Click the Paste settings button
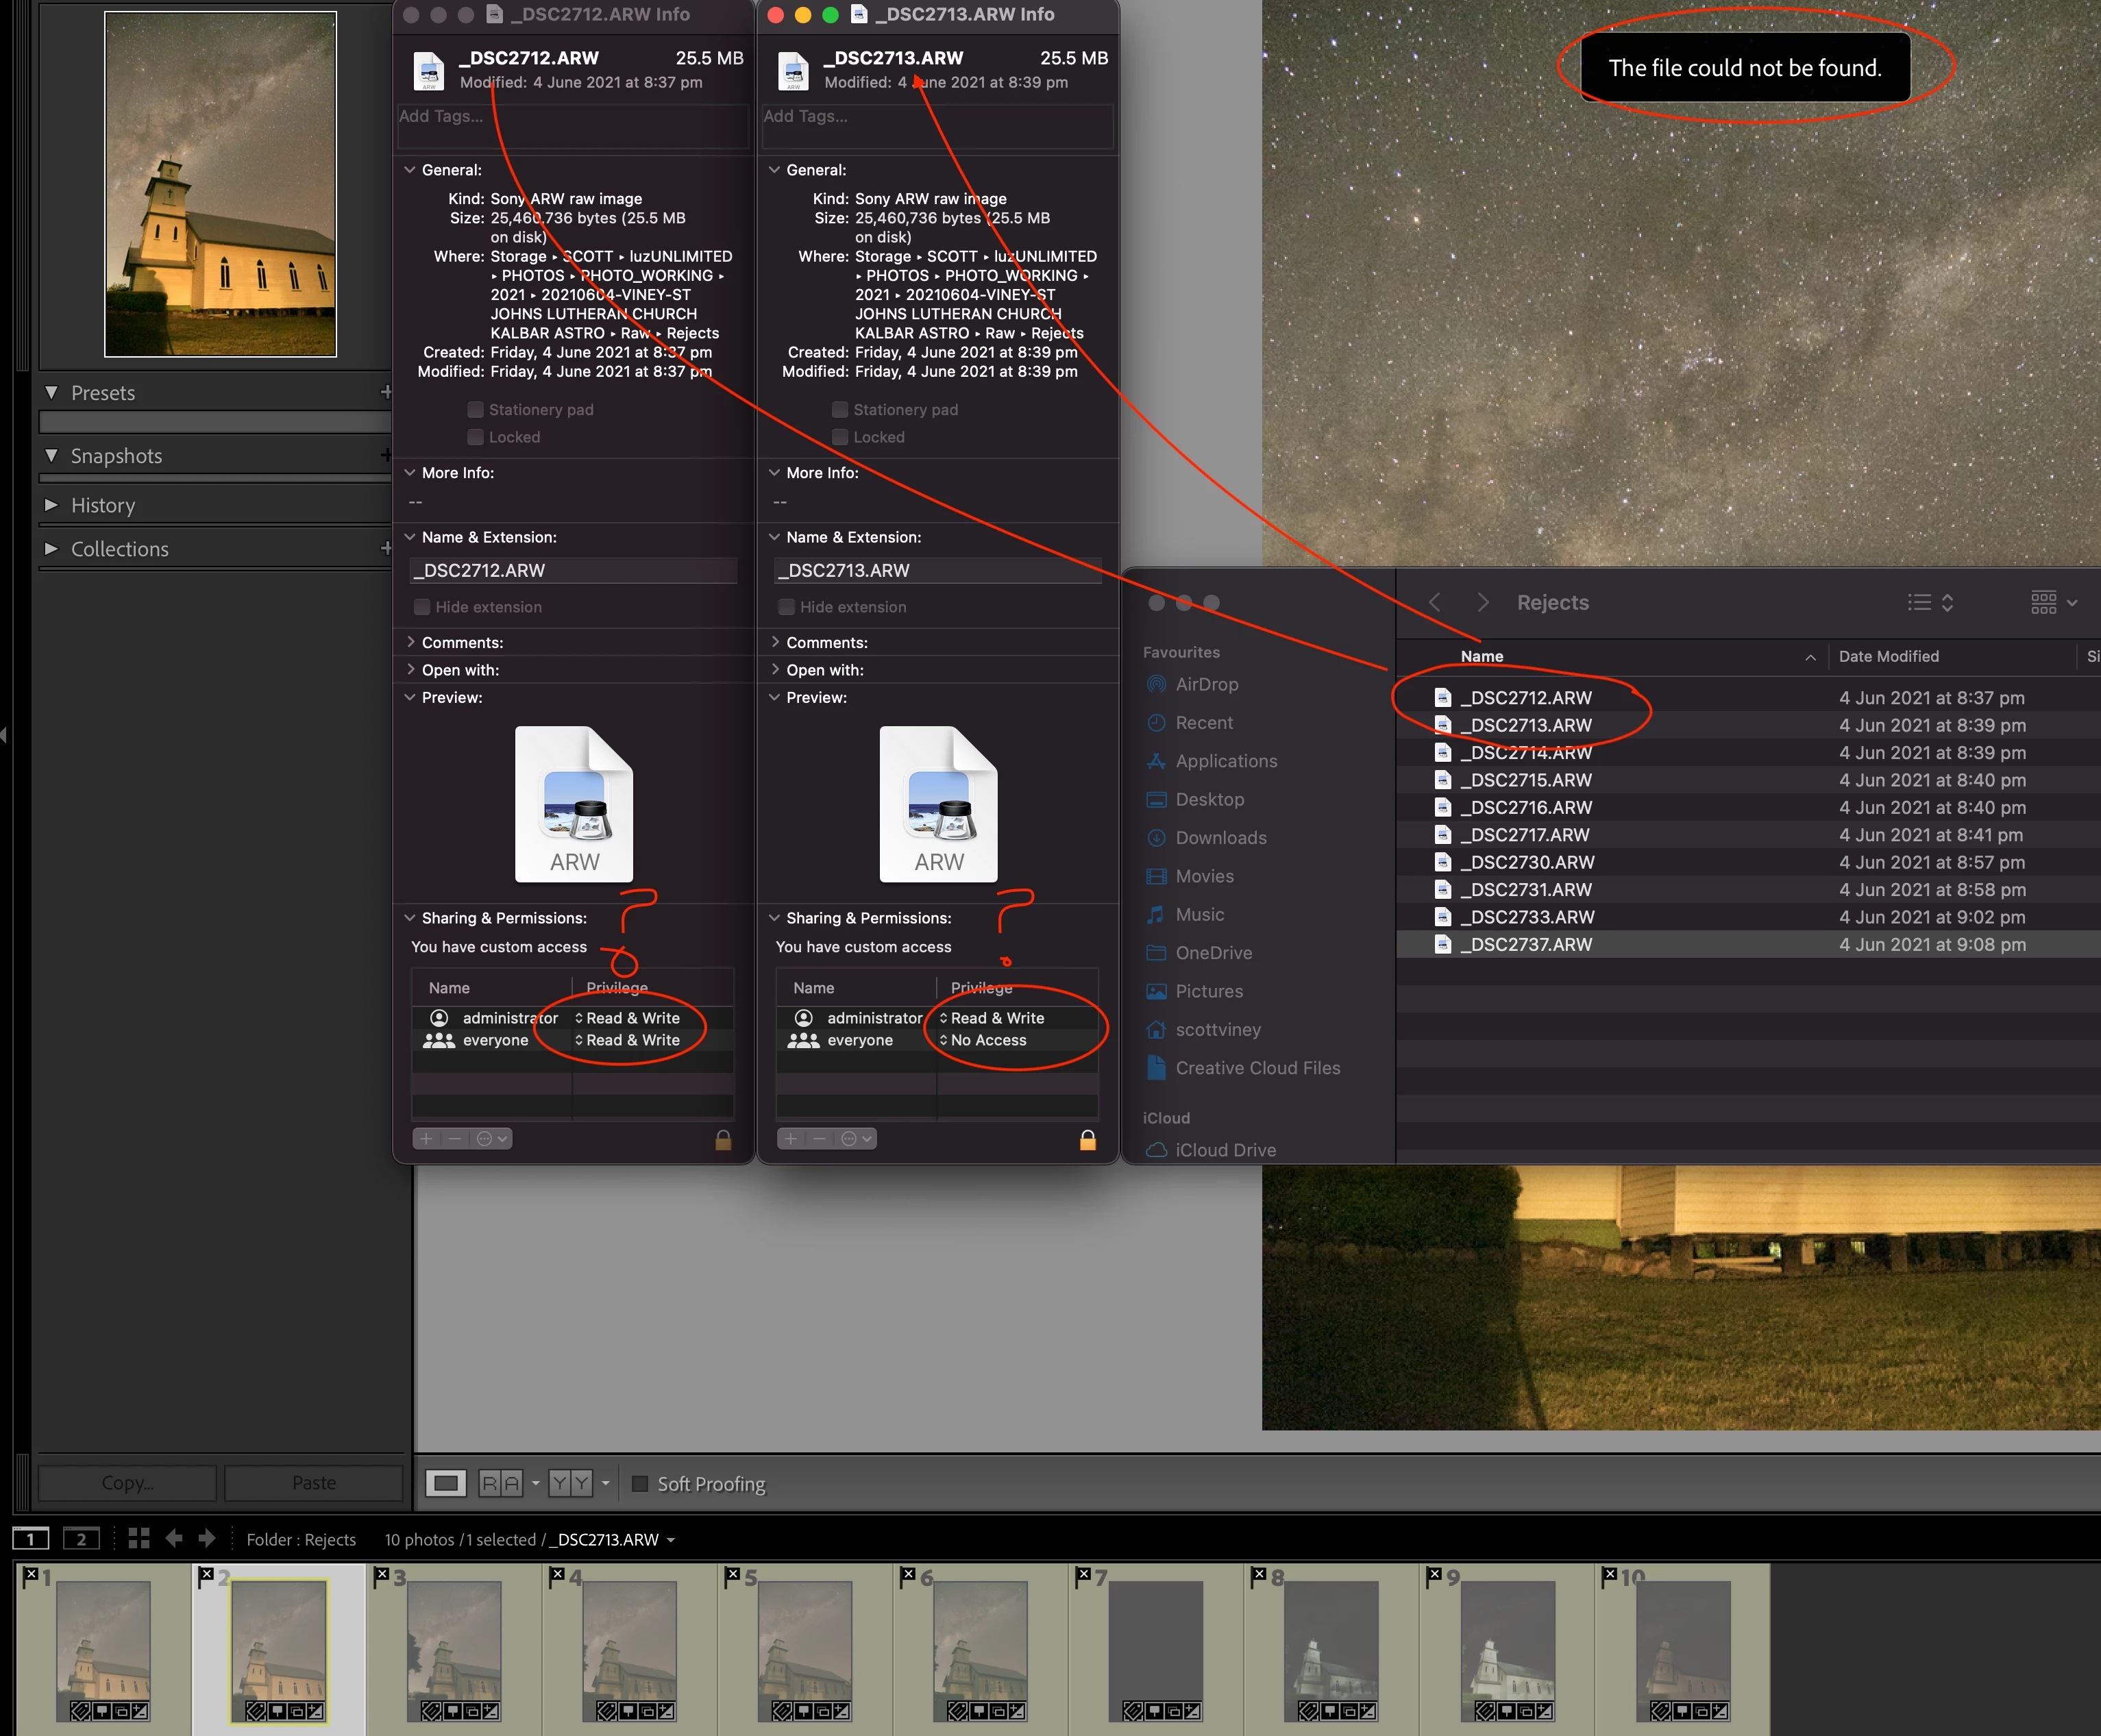This screenshot has height=1736, width=2101. pos(314,1483)
